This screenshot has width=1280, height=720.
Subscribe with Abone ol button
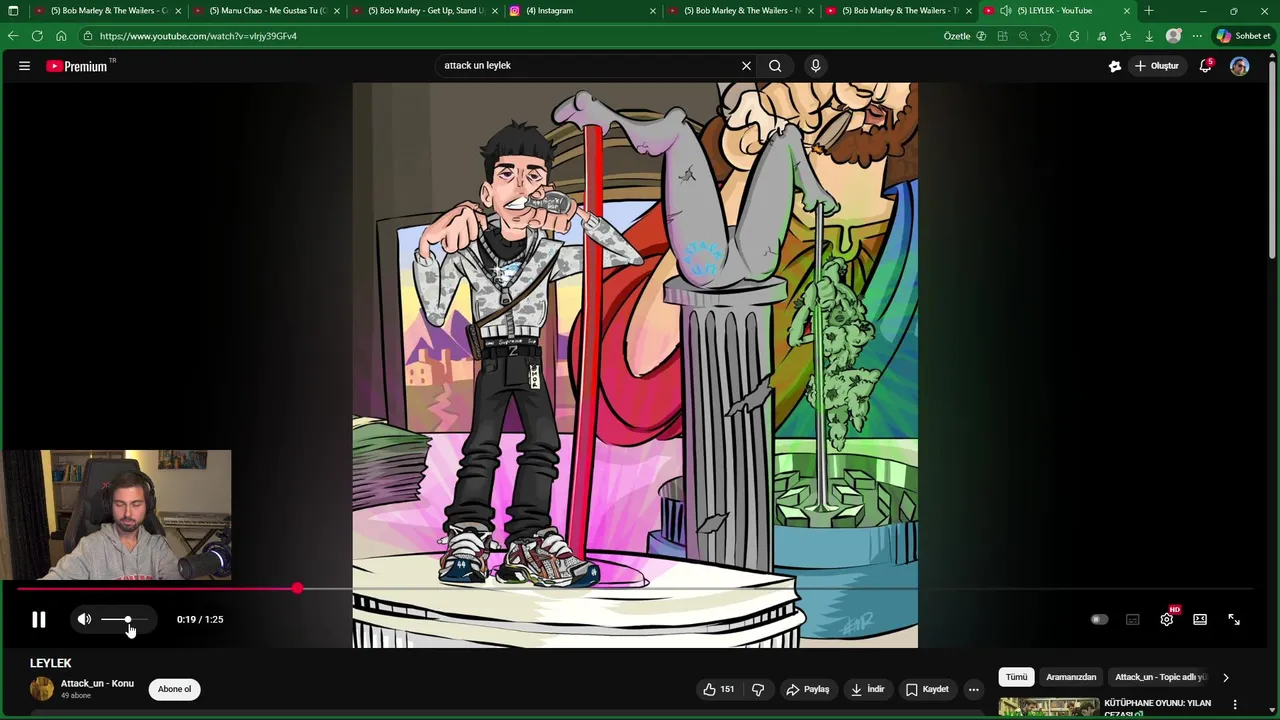coord(174,689)
